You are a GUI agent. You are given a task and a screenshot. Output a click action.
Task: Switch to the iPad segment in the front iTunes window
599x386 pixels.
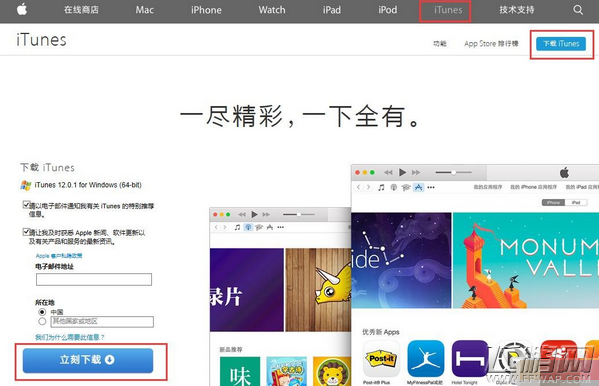coord(576,203)
